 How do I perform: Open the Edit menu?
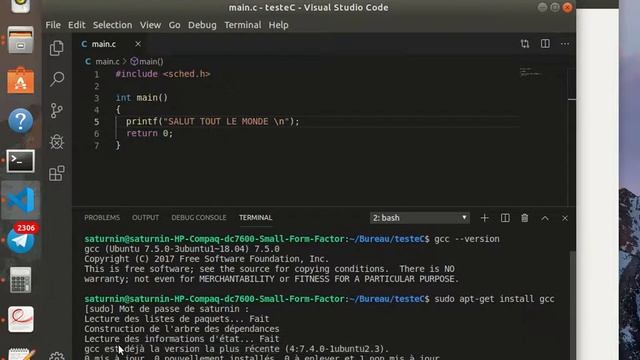coord(77,25)
